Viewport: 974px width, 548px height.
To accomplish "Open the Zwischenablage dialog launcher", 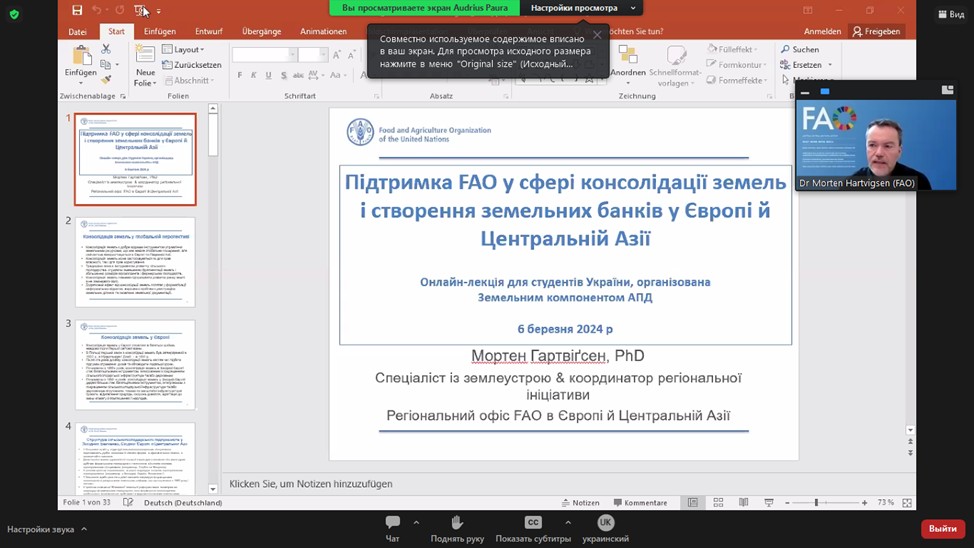I will [x=123, y=96].
